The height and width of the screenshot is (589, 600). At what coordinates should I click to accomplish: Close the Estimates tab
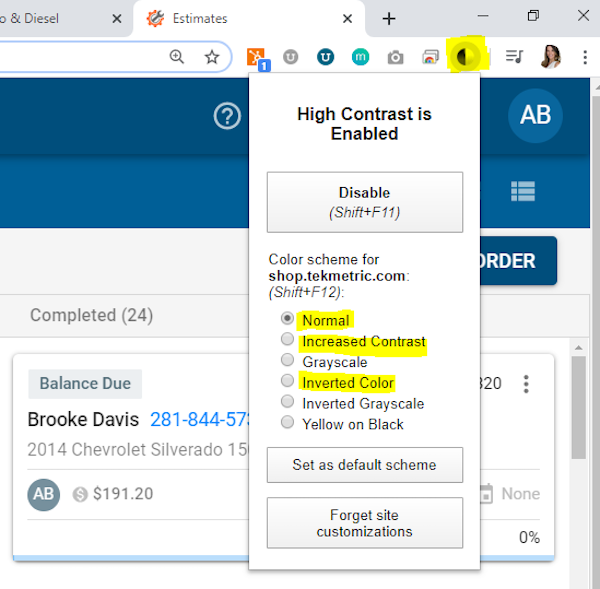tap(347, 18)
